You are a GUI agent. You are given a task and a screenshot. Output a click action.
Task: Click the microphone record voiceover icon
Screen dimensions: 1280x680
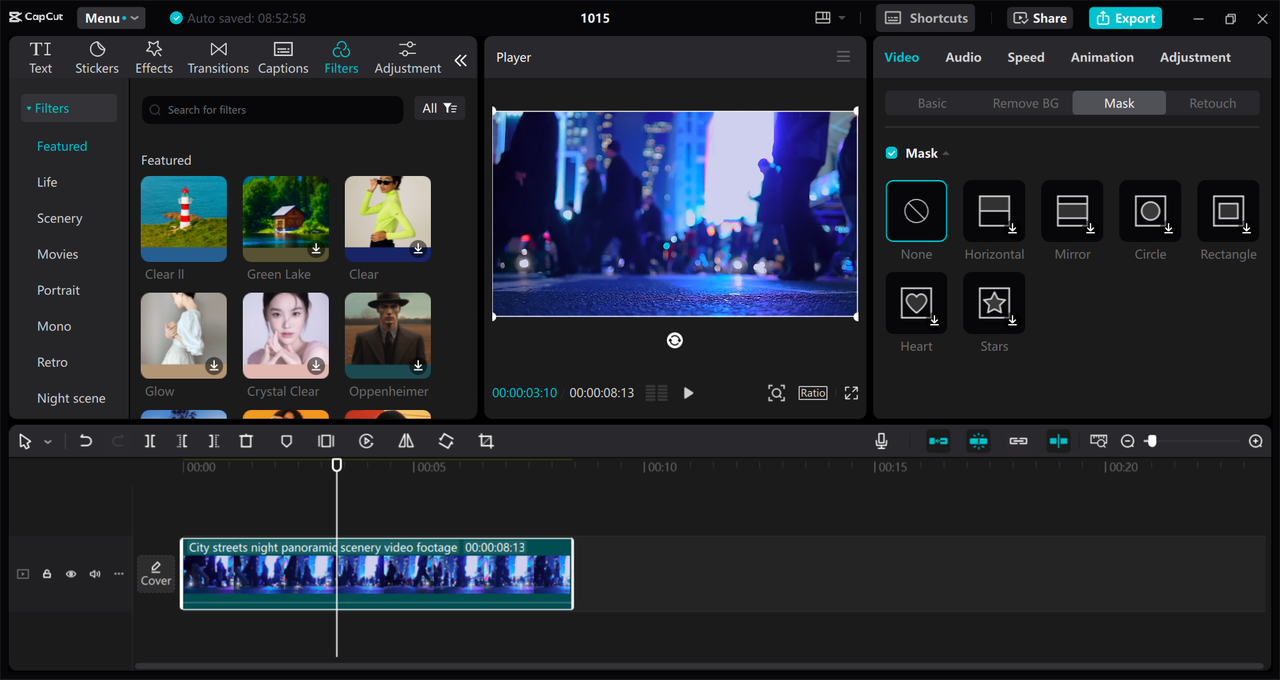(x=881, y=441)
